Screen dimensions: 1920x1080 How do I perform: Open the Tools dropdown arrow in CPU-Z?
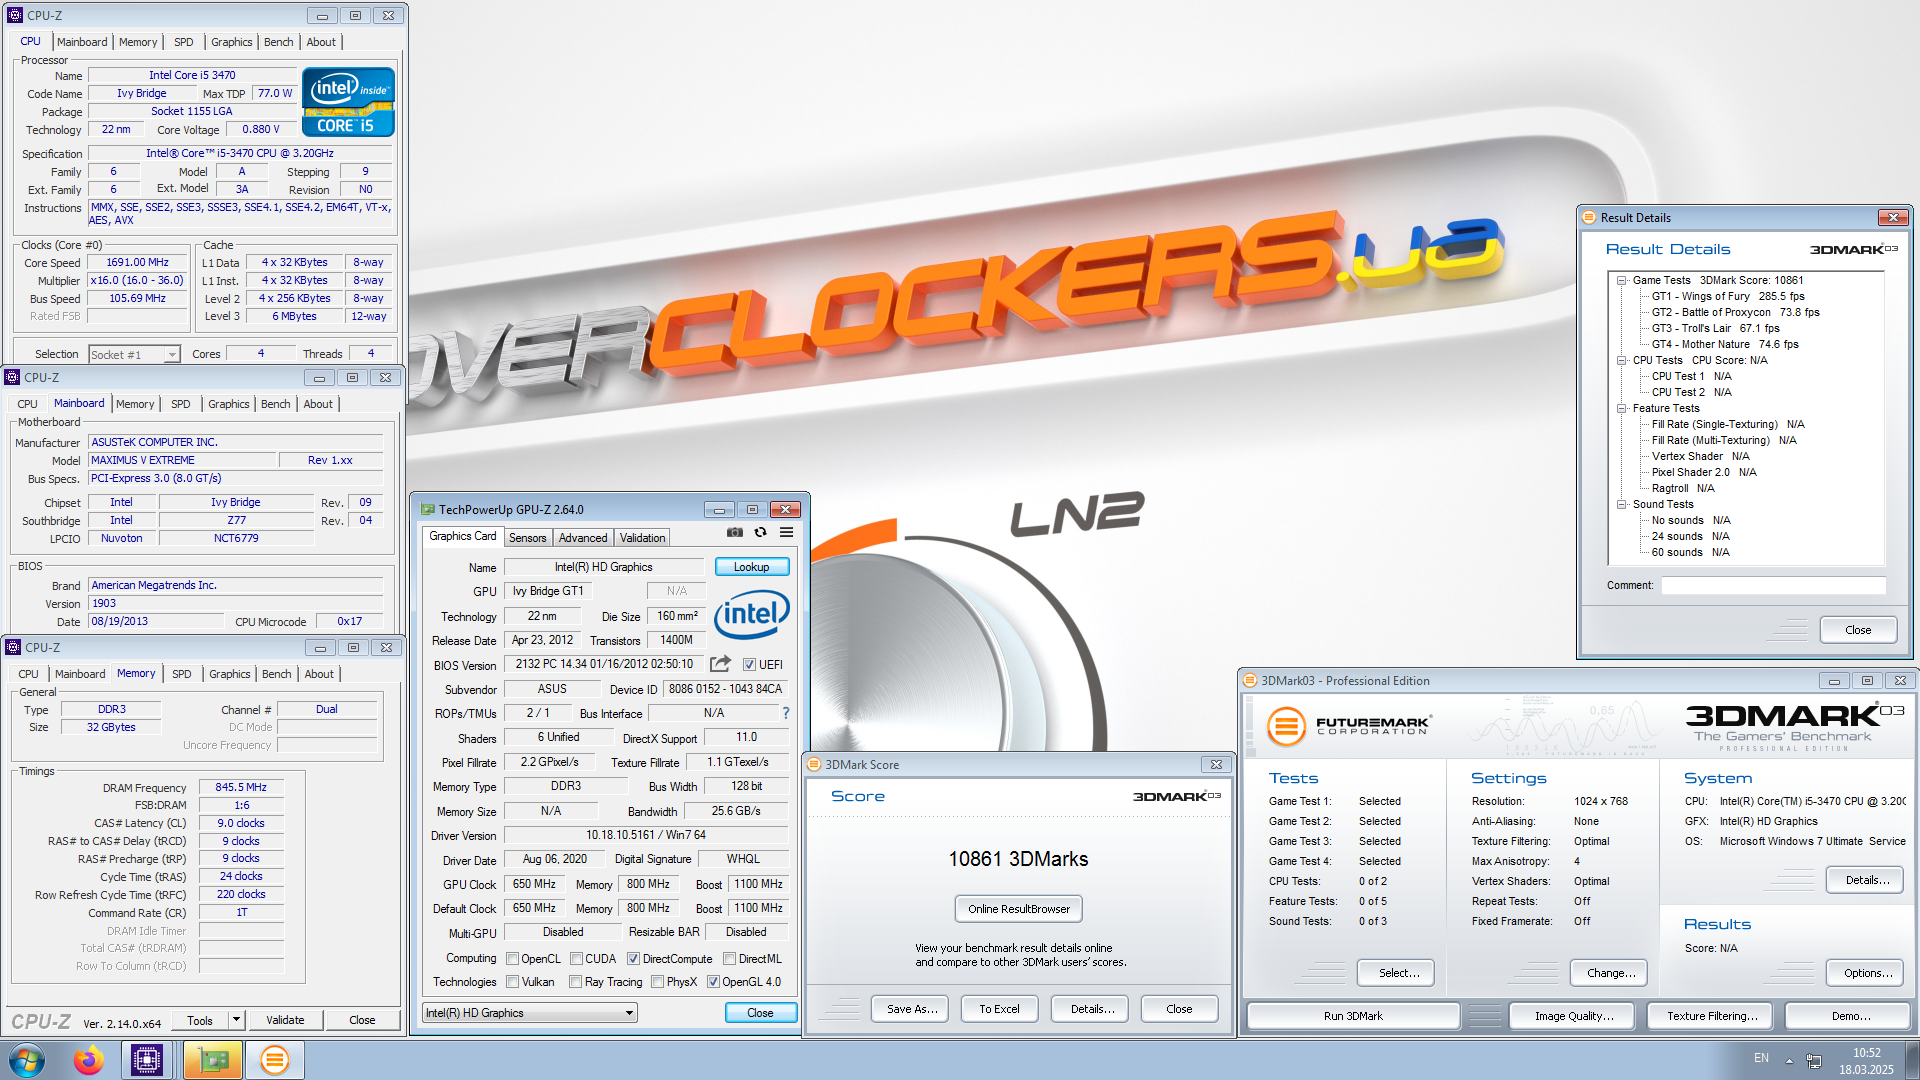[236, 1020]
